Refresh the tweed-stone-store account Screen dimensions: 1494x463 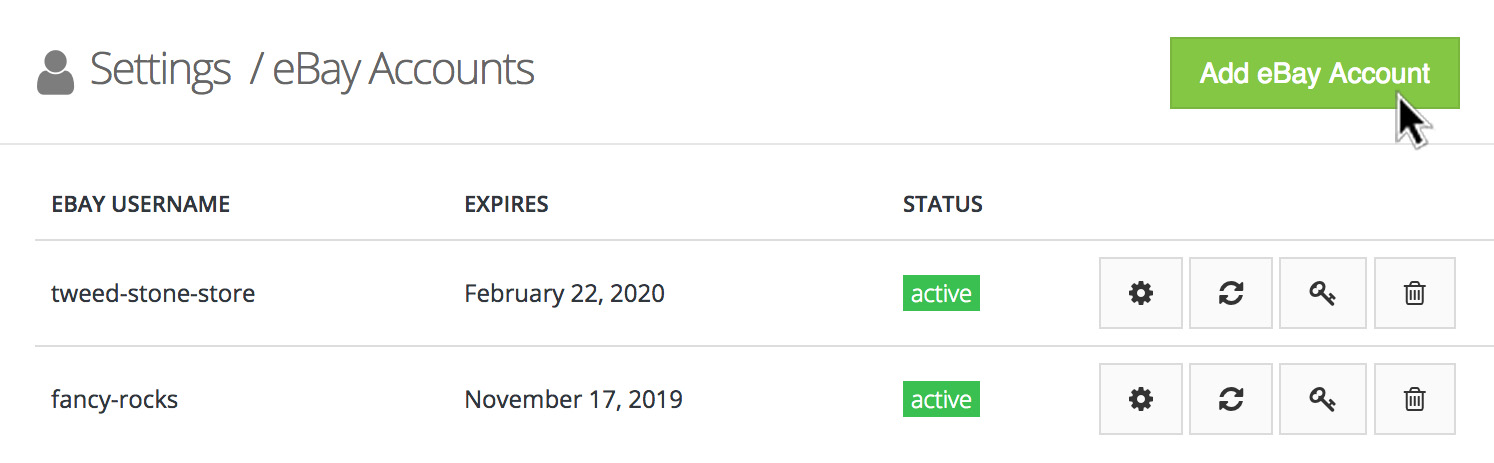click(x=1231, y=293)
